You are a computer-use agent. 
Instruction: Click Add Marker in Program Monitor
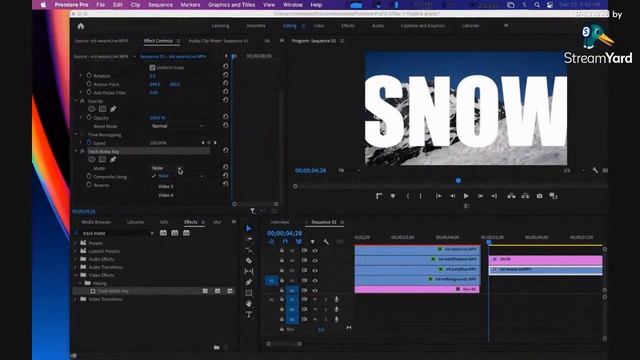pyautogui.click(x=393, y=196)
